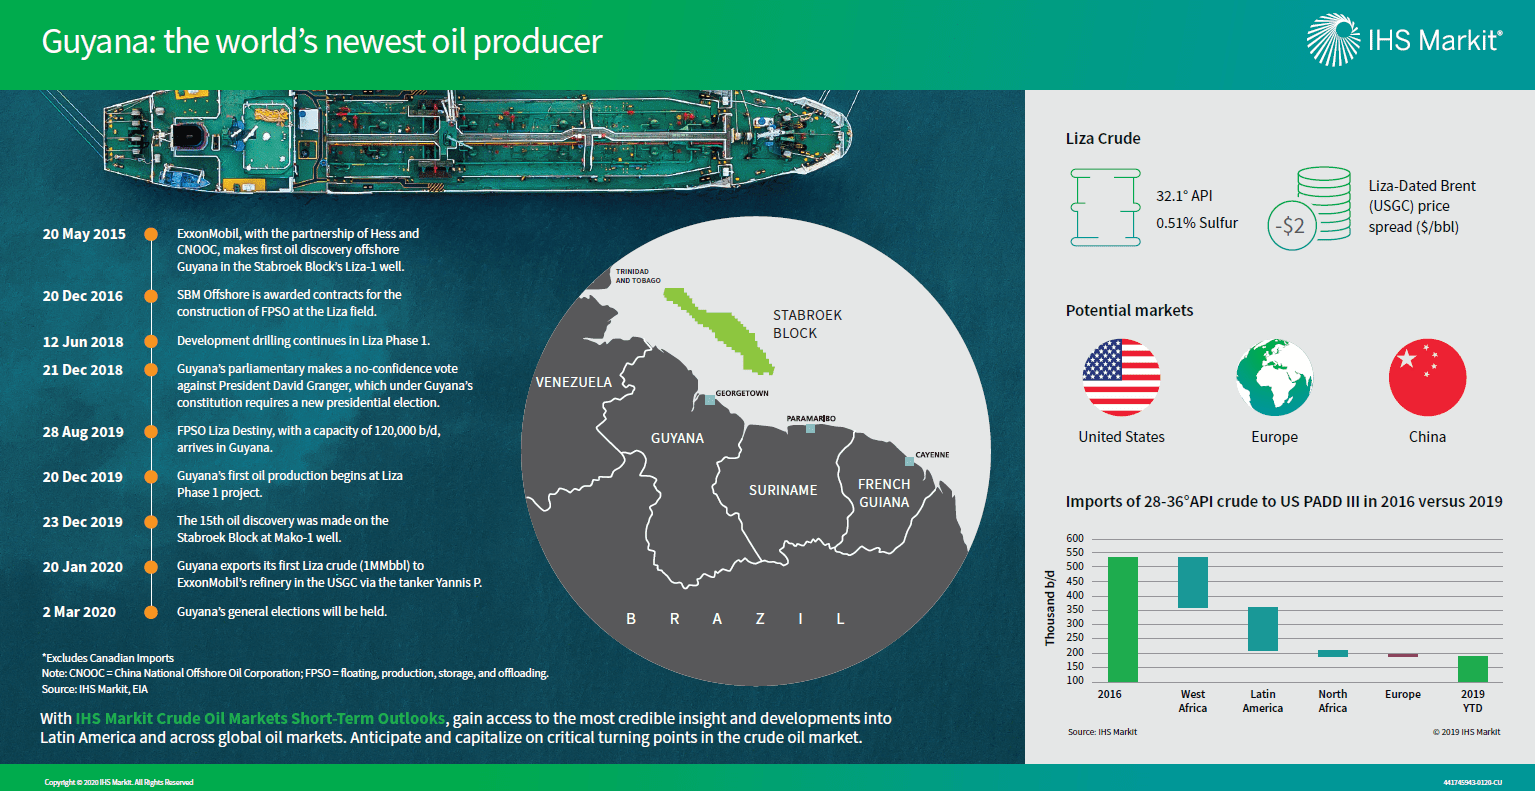Click the 2016 green bar in chart
1535x791 pixels.
tap(1123, 619)
